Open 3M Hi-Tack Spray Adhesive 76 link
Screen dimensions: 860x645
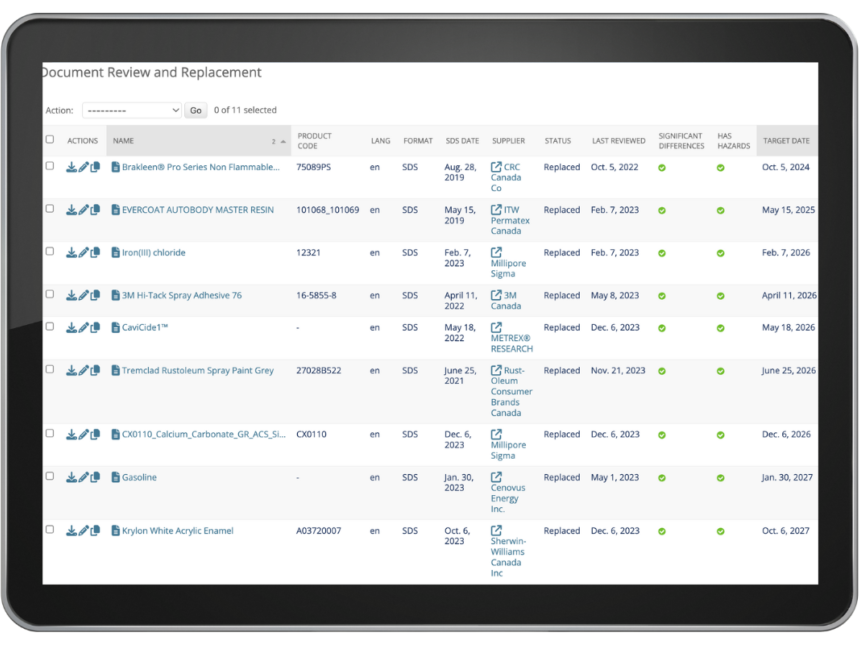[182, 296]
